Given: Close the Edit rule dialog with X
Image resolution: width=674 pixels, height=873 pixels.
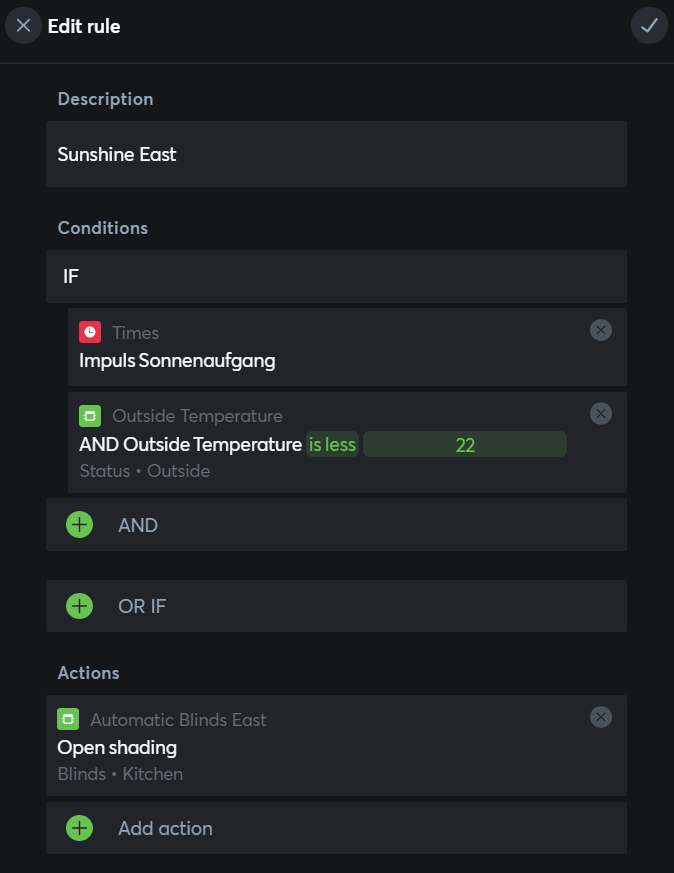Looking at the screenshot, I should 23,26.
